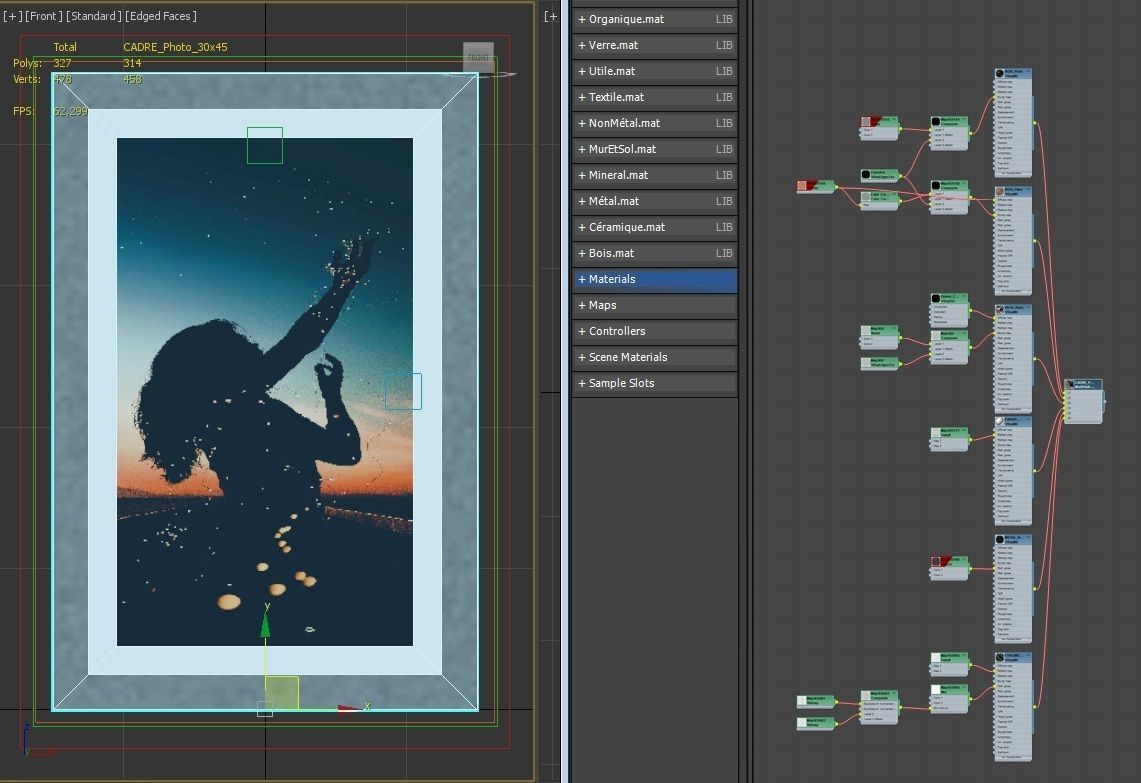
Task: Select the Mix map node
Action: pos(949,698)
